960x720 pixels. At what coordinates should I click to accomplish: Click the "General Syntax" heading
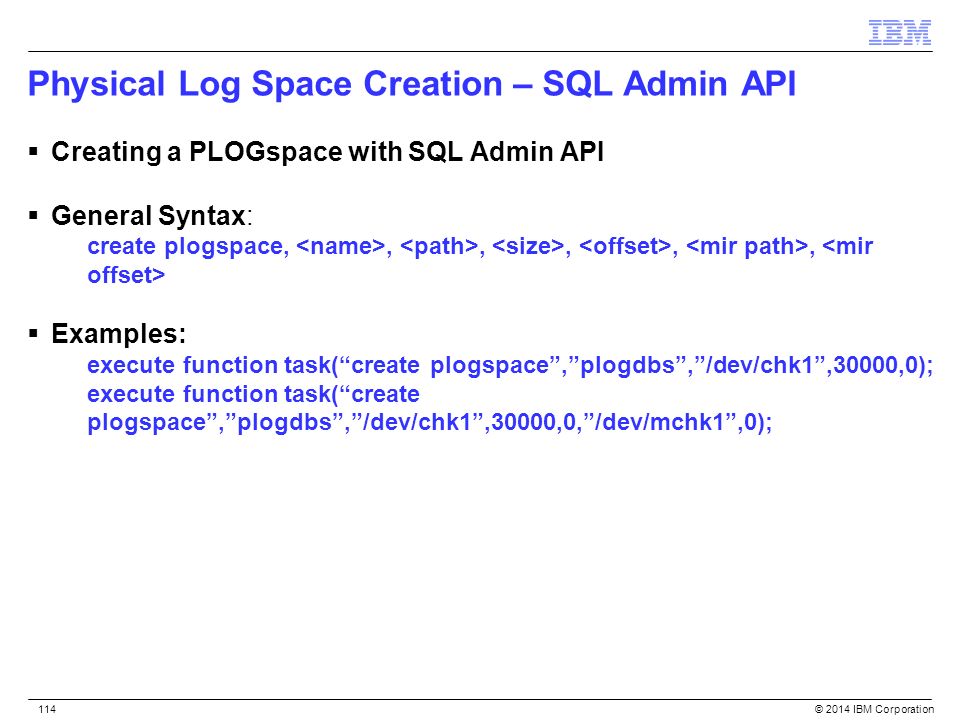coord(149,216)
